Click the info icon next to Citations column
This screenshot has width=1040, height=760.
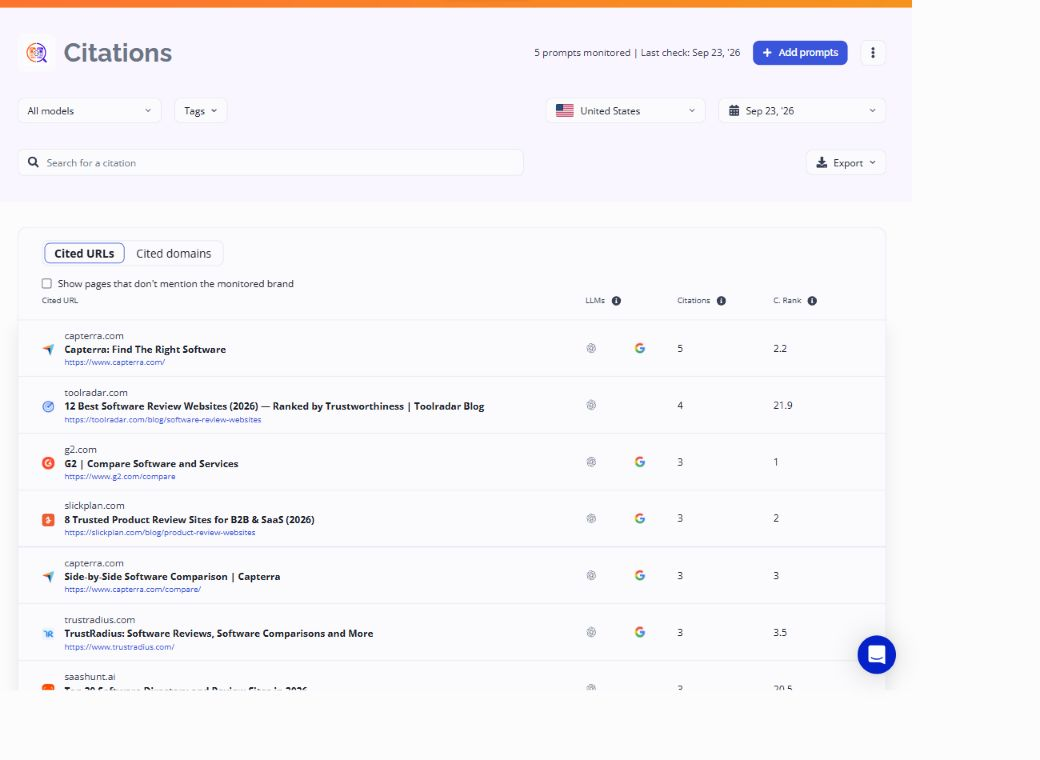click(x=721, y=301)
